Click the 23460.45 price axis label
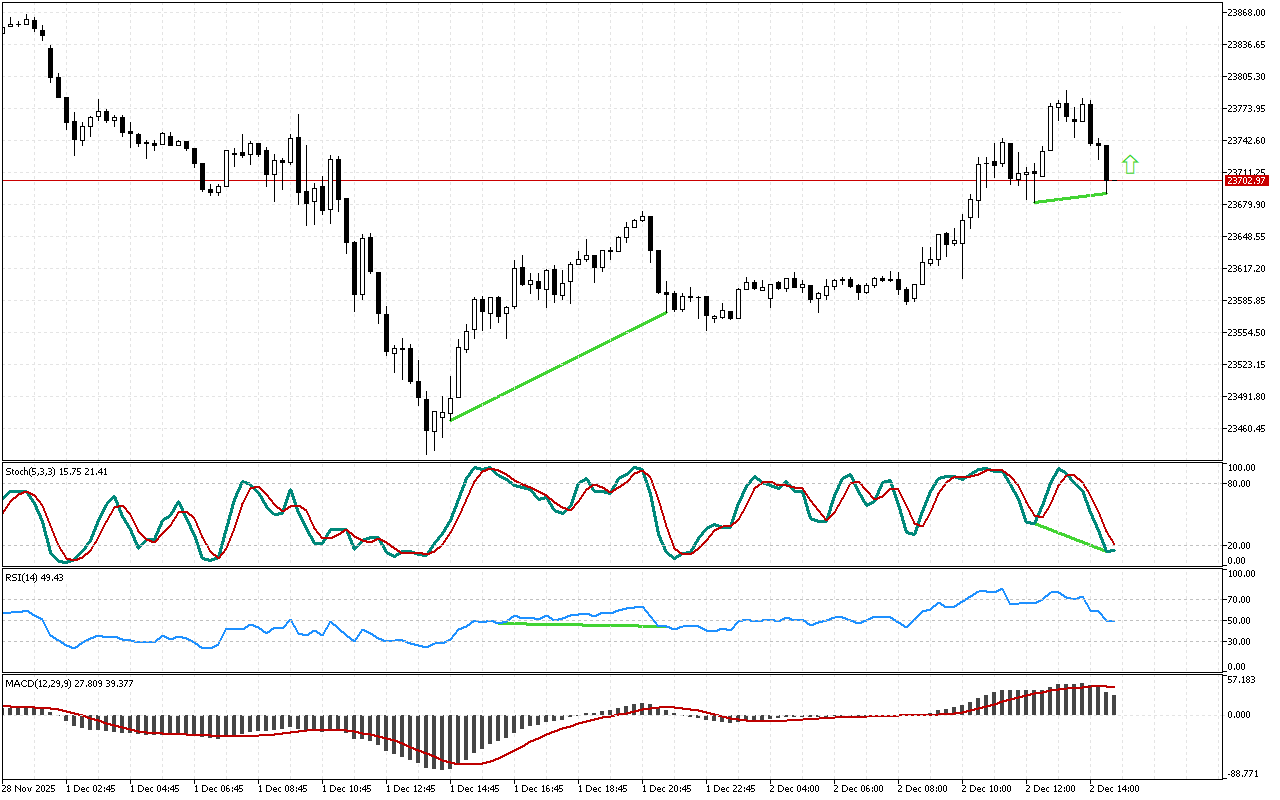Image resolution: width=1280 pixels, height=800 pixels. (1246, 429)
